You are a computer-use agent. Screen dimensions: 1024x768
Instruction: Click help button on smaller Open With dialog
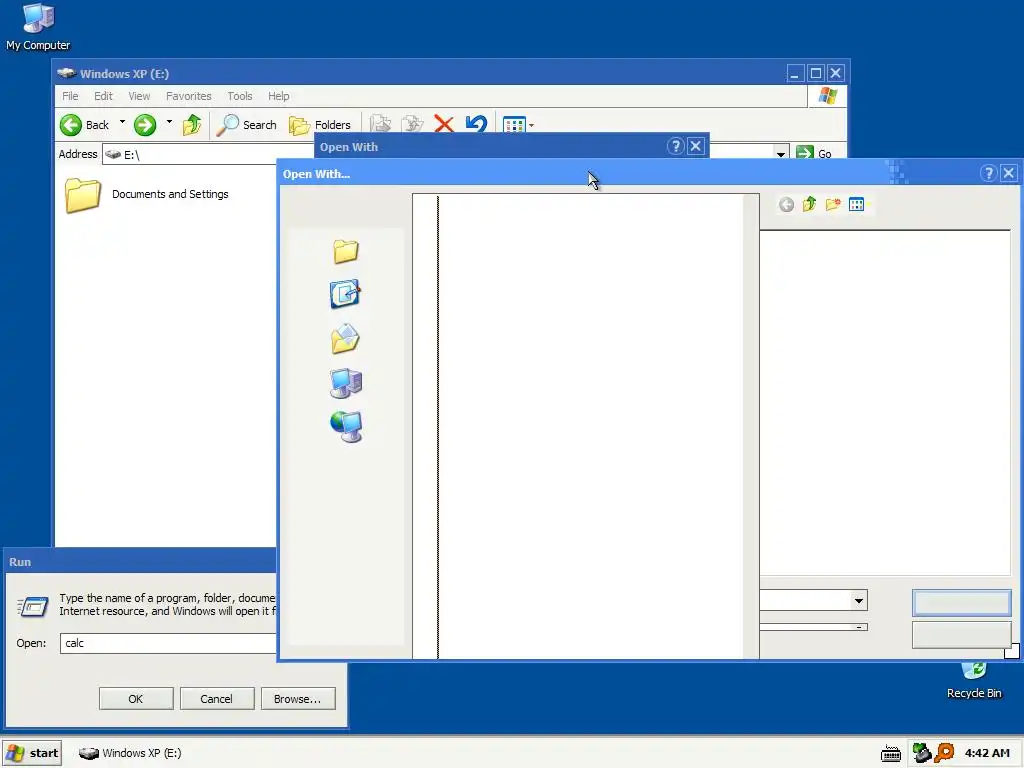click(x=675, y=146)
